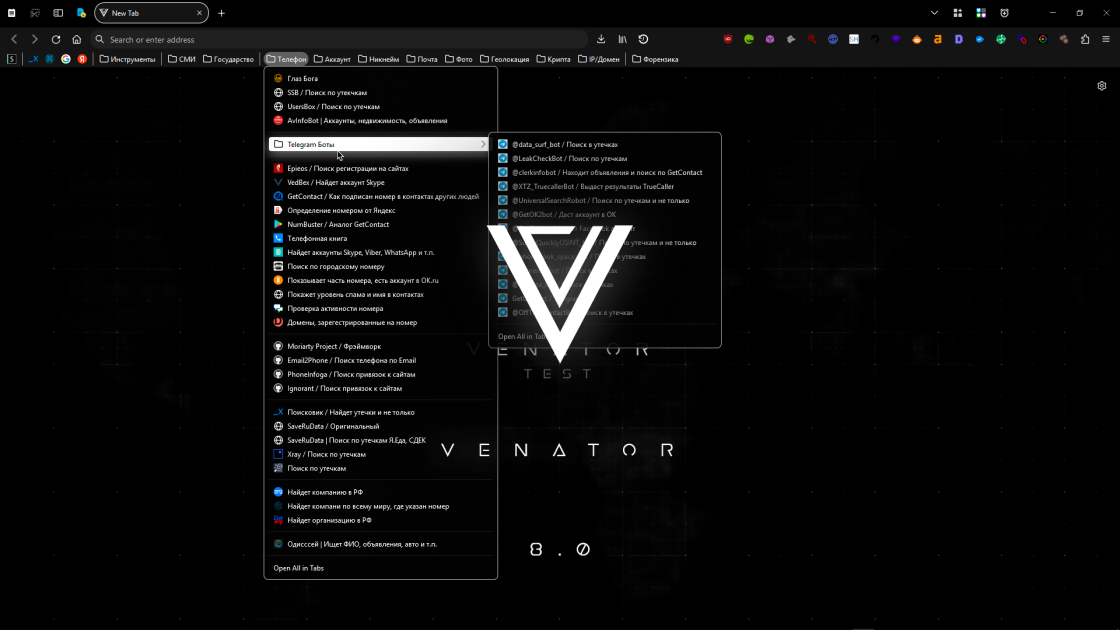This screenshot has height=630, width=1120.
Task: Go to the home page
Action: click(x=76, y=39)
